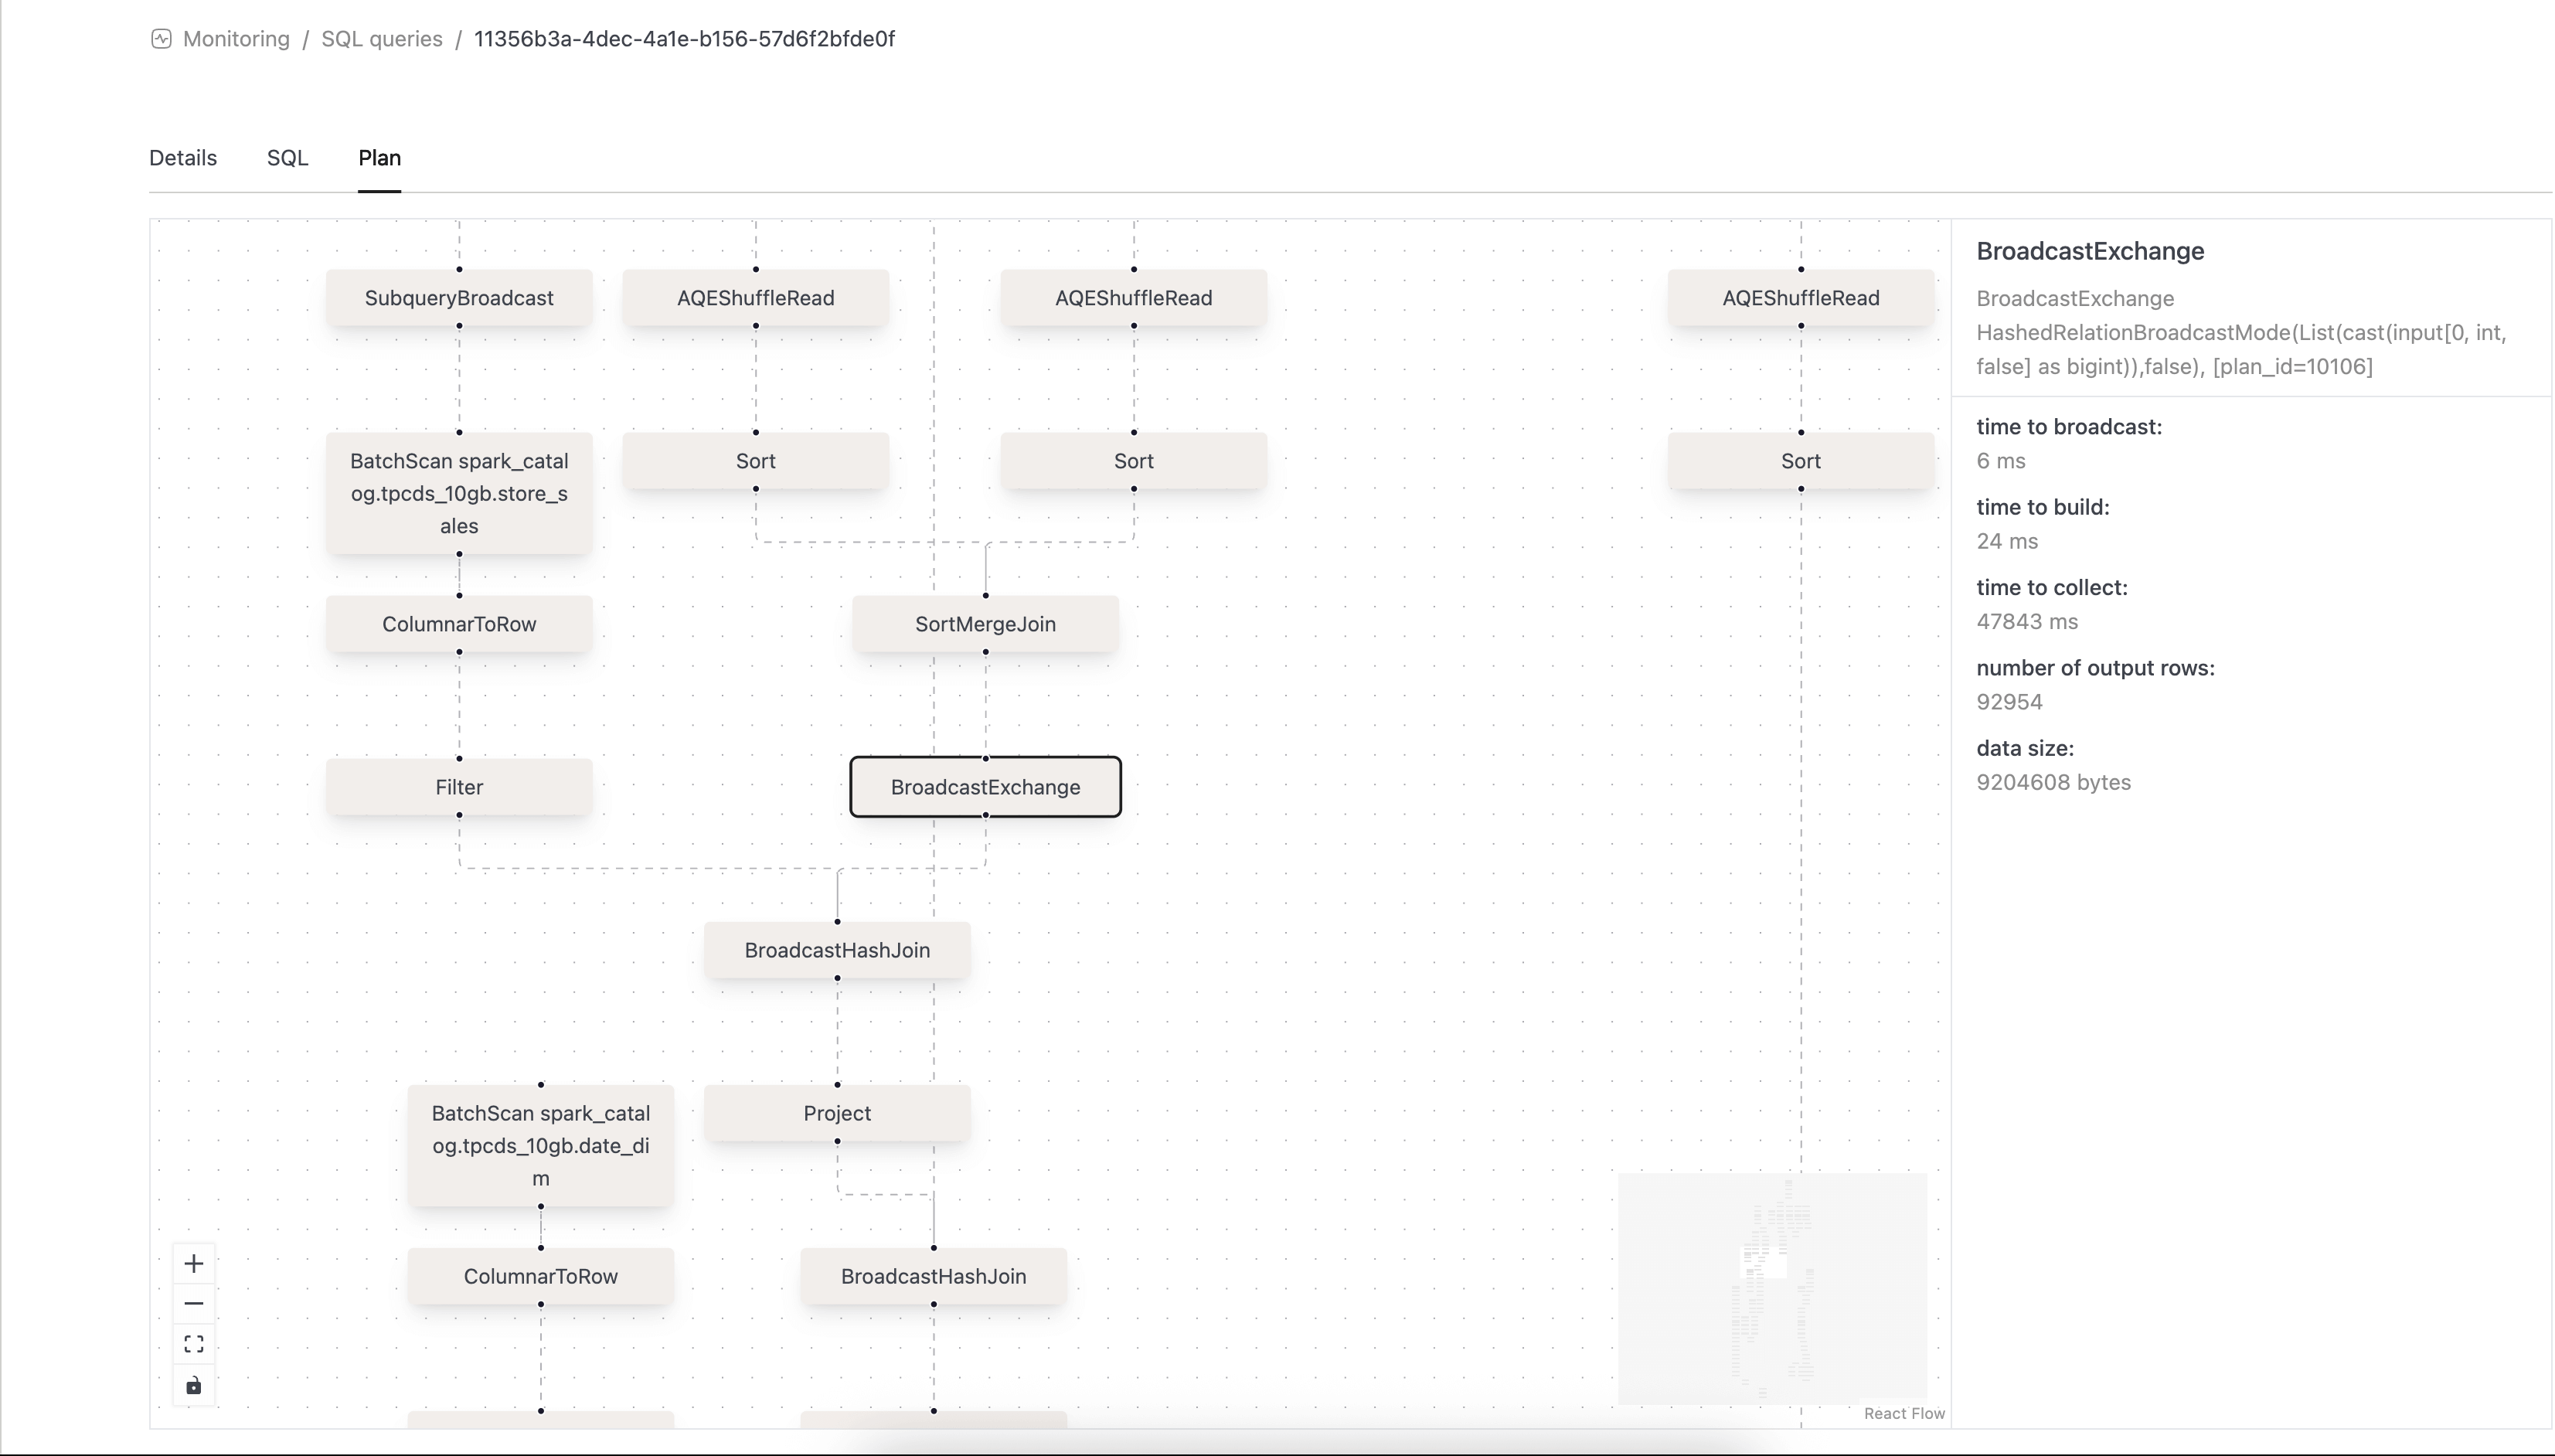Image resolution: width=2555 pixels, height=1456 pixels.
Task: Select the date_dim BatchScan node
Action: pos(541,1146)
